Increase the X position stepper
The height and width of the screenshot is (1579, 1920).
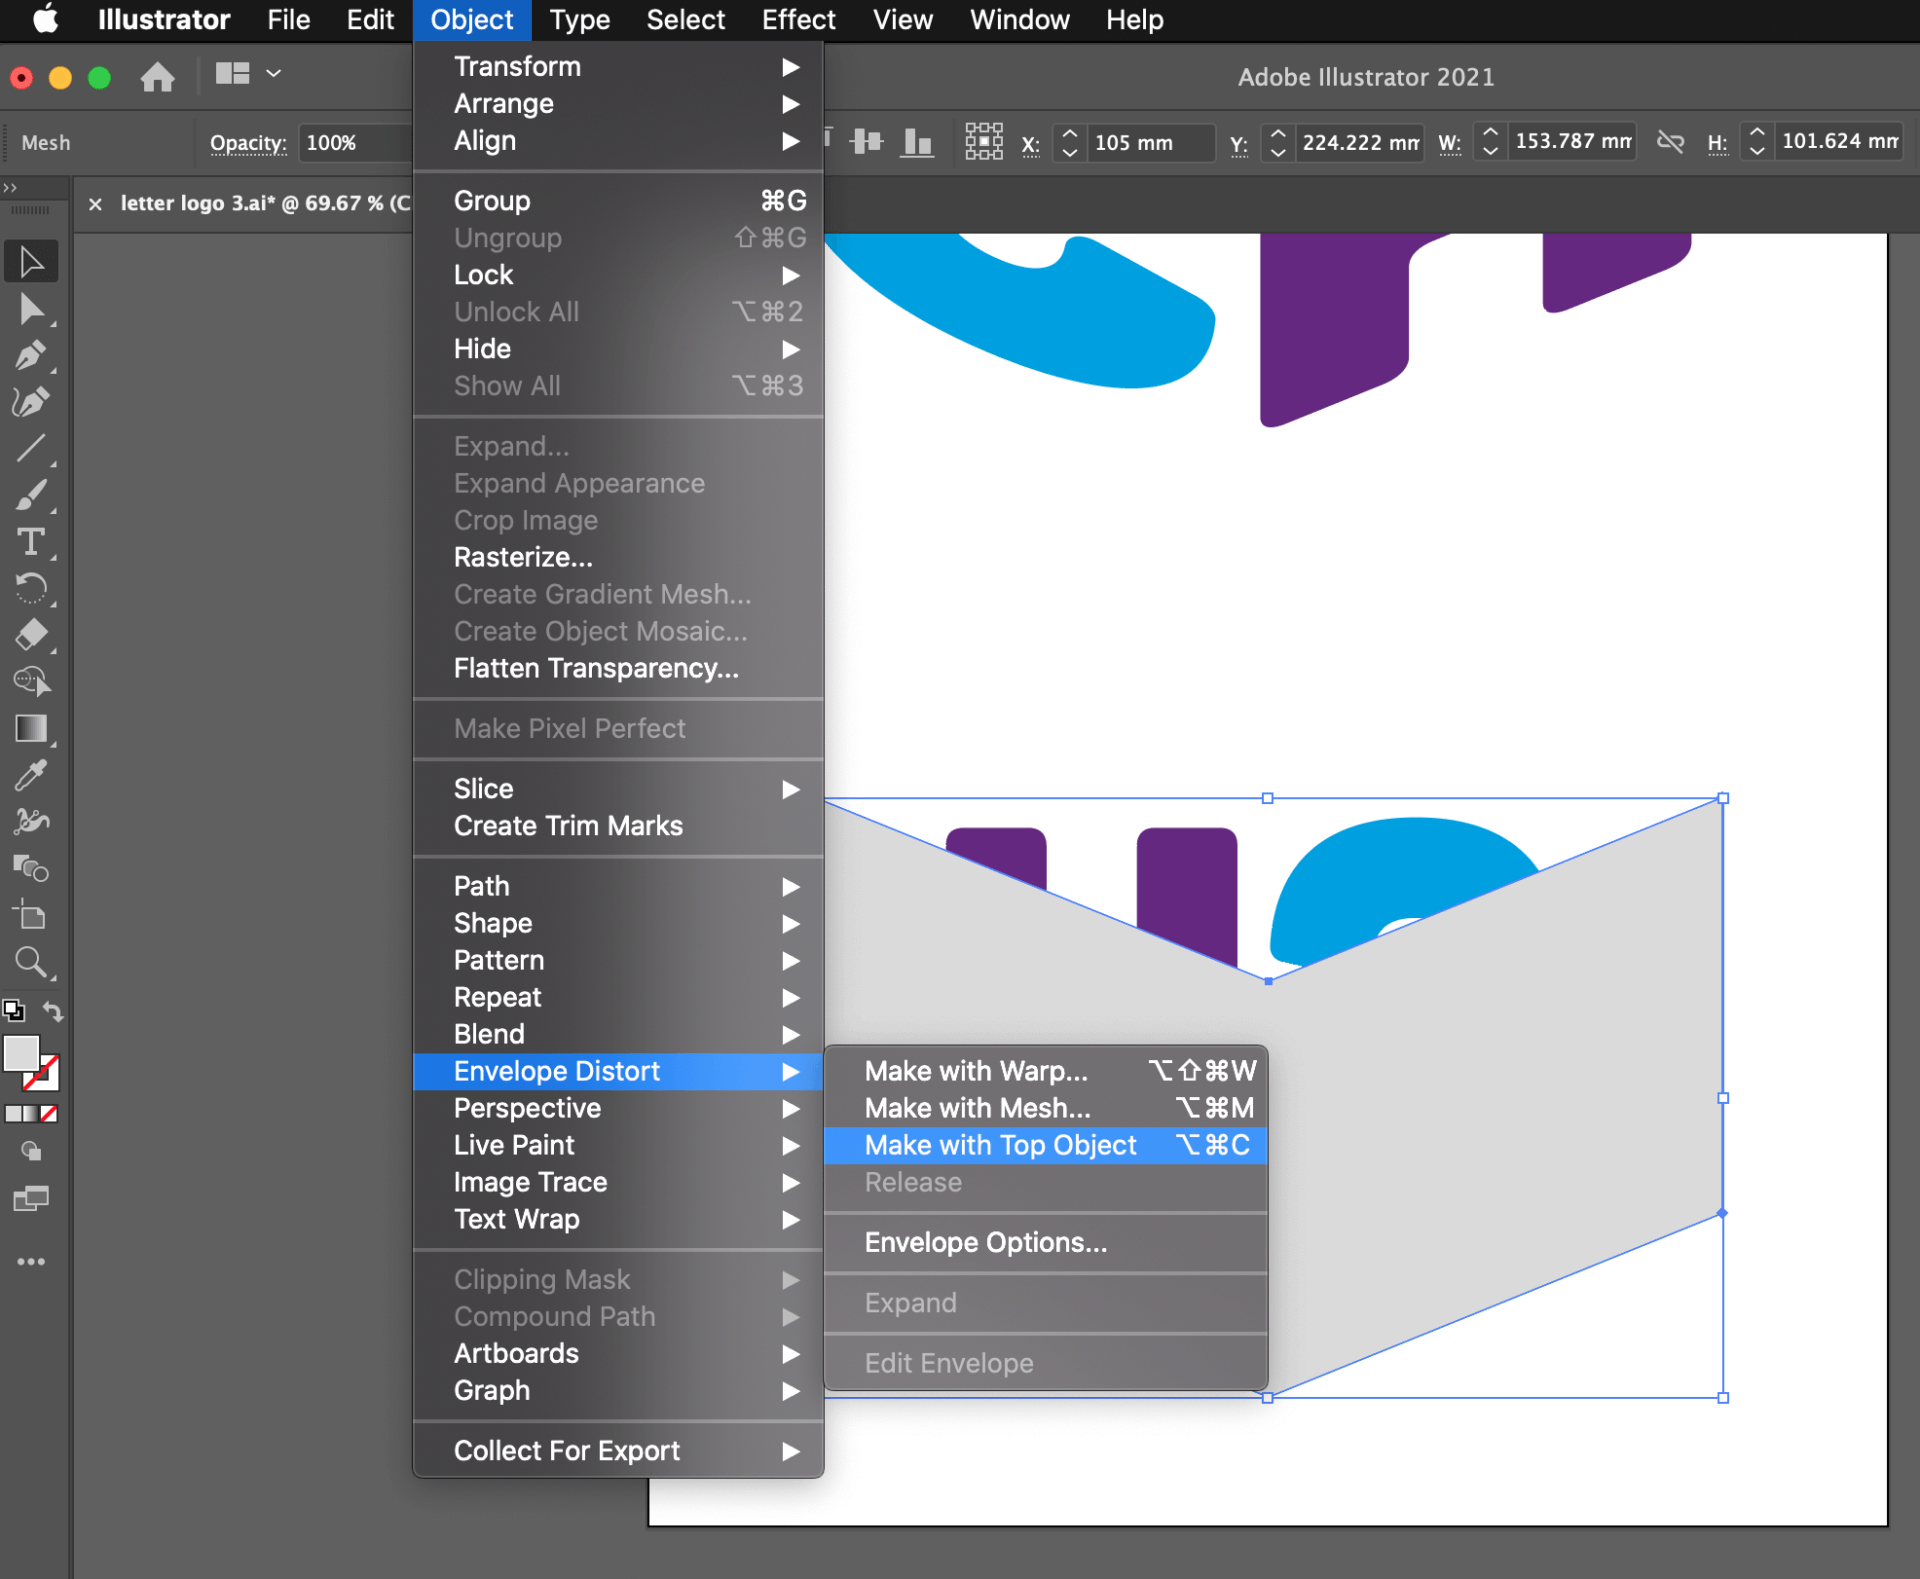(1069, 134)
